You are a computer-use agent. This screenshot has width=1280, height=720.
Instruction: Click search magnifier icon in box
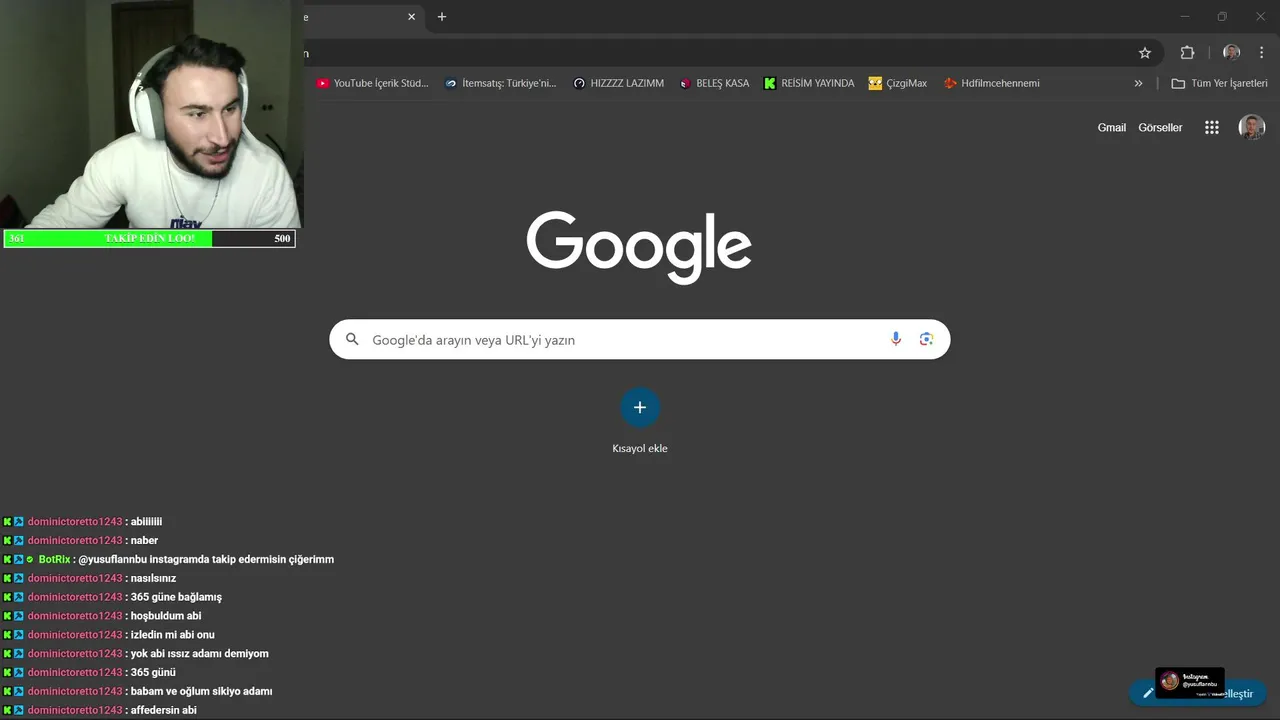[352, 339]
